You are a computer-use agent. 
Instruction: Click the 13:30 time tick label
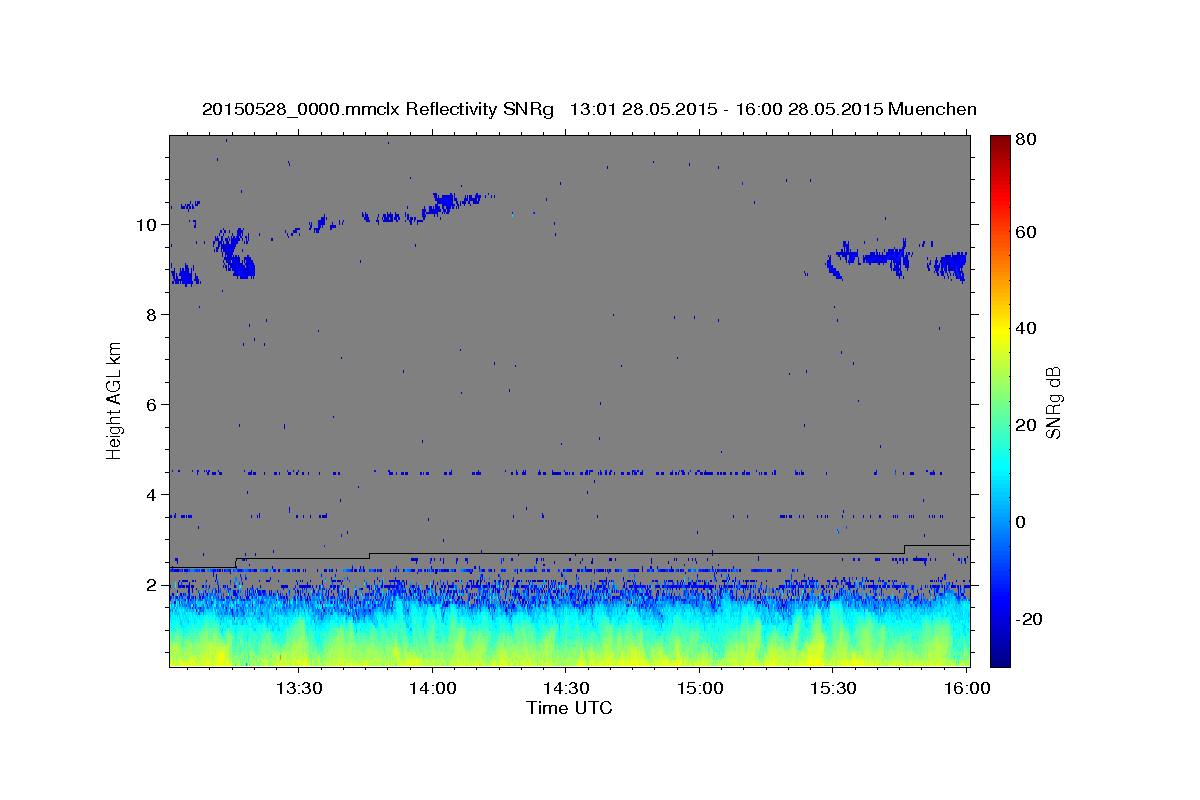[x=298, y=688]
